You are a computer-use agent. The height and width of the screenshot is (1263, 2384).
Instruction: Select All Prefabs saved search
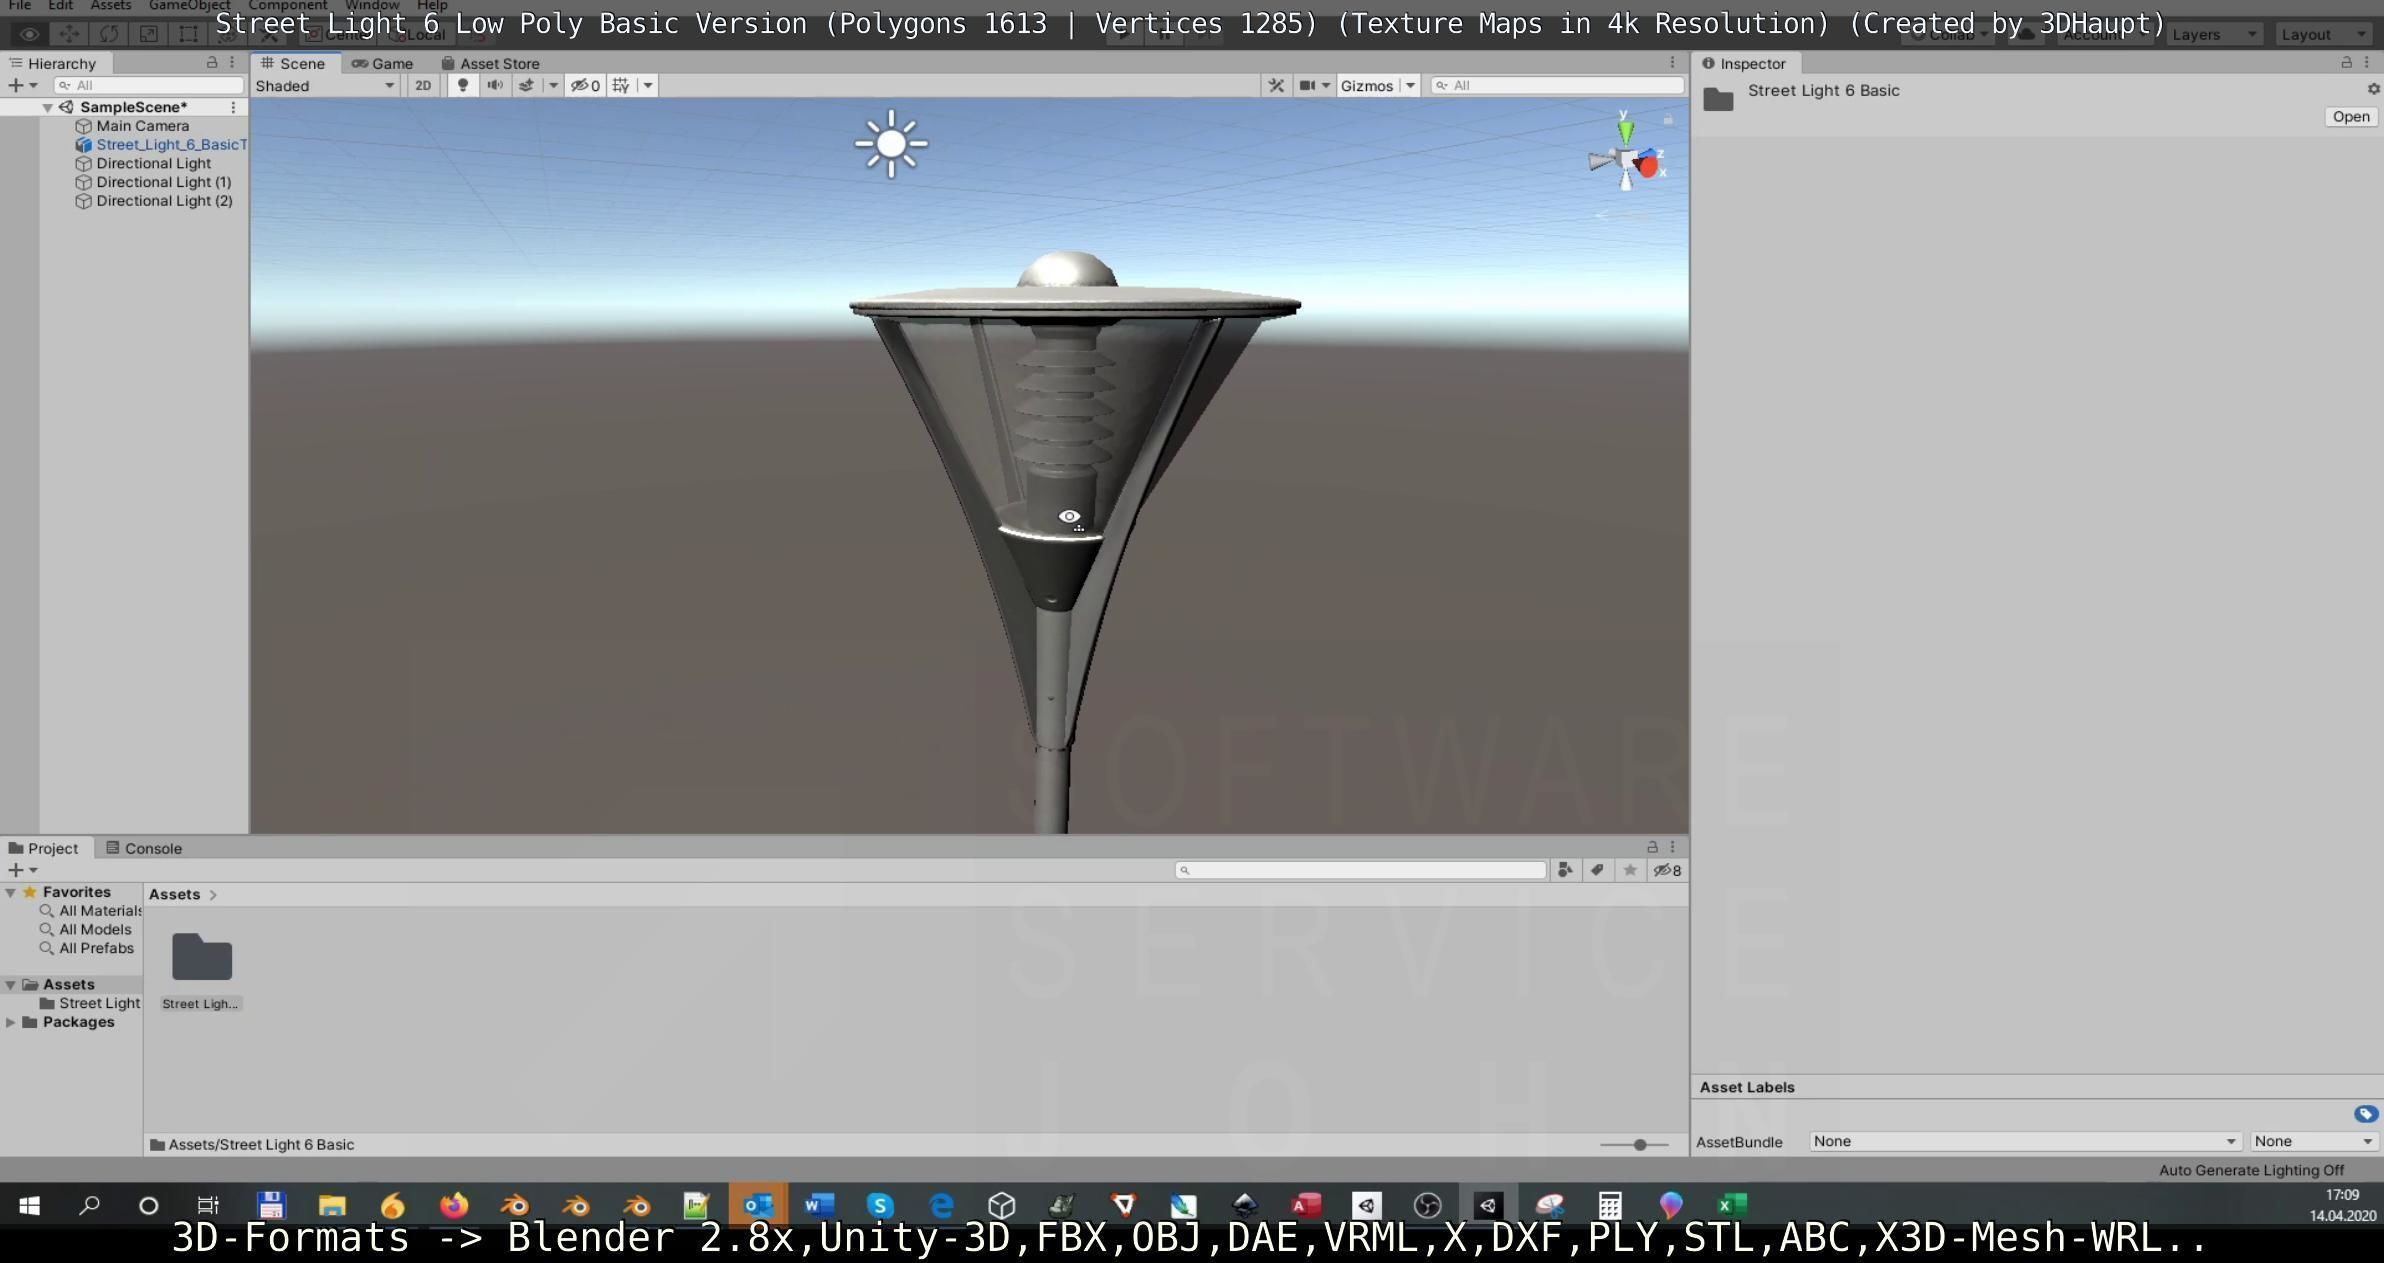coord(87,948)
